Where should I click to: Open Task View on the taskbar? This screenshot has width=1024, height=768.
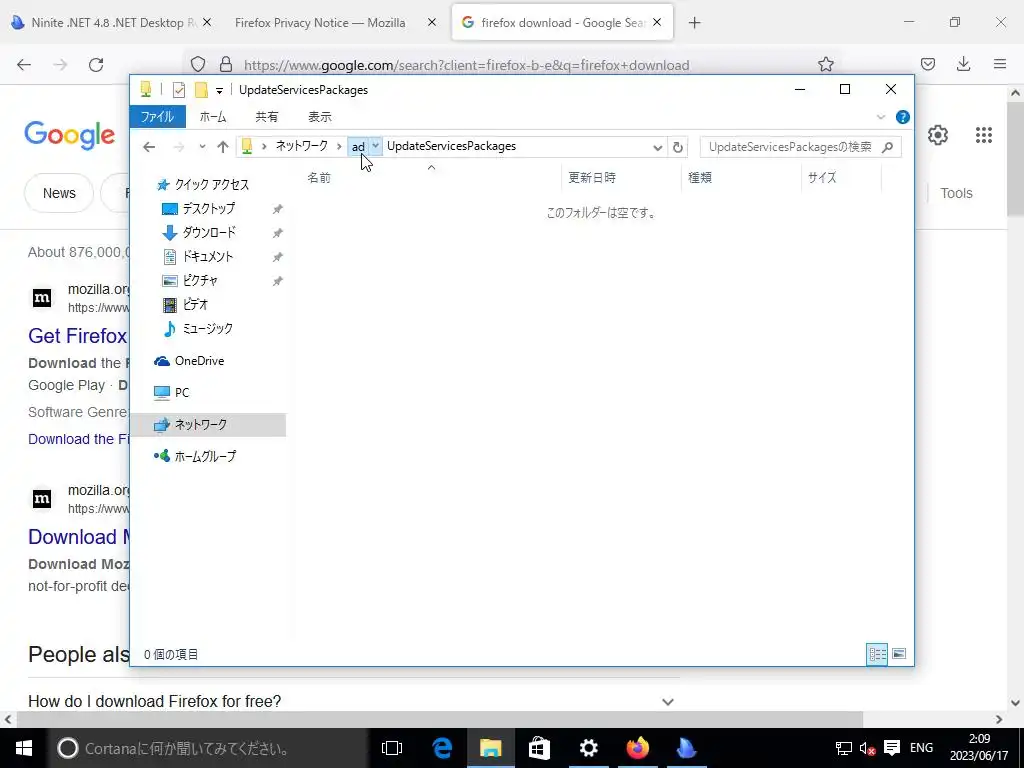point(392,748)
